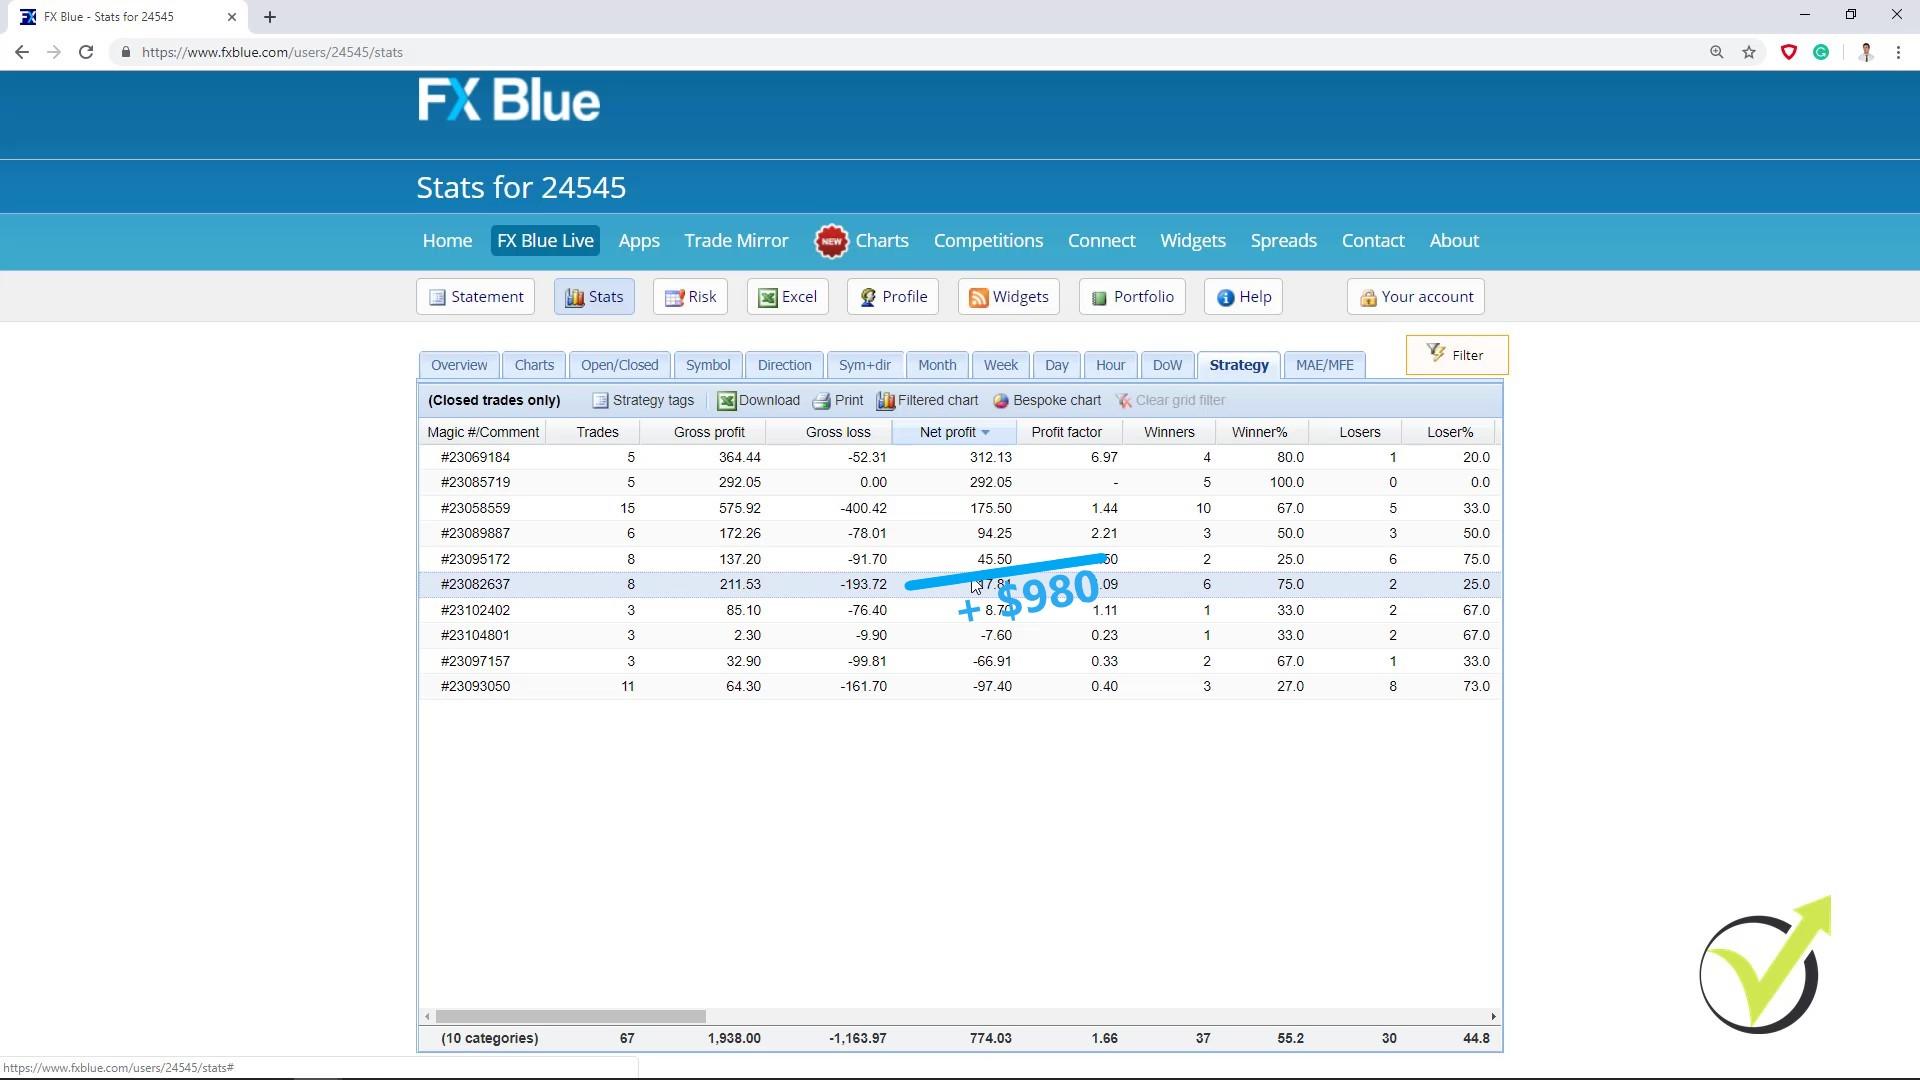1920x1080 pixels.
Task: Open Spreads navigation link
Action: click(1283, 241)
